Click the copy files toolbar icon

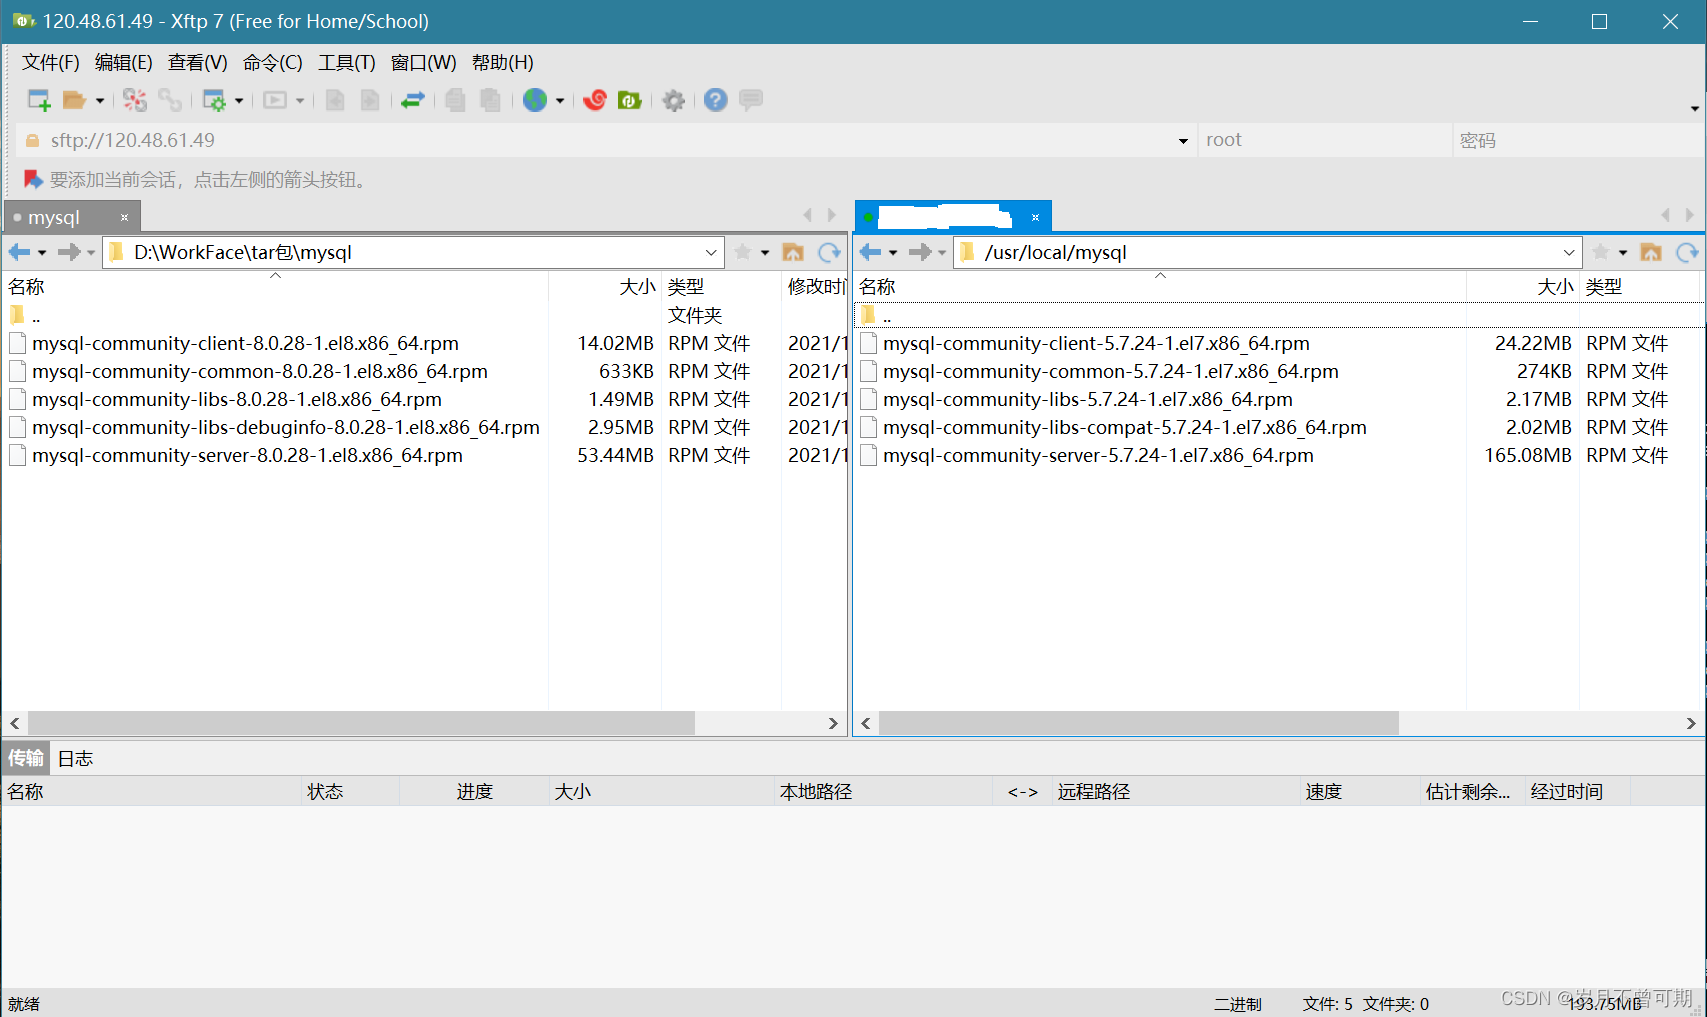(455, 100)
